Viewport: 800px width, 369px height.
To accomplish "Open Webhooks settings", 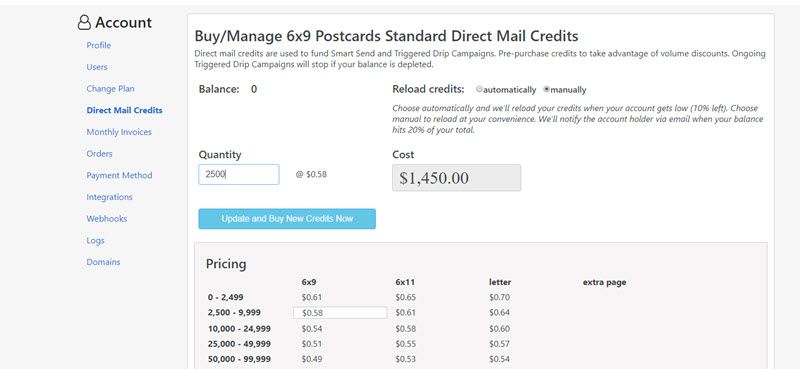I will 107,218.
